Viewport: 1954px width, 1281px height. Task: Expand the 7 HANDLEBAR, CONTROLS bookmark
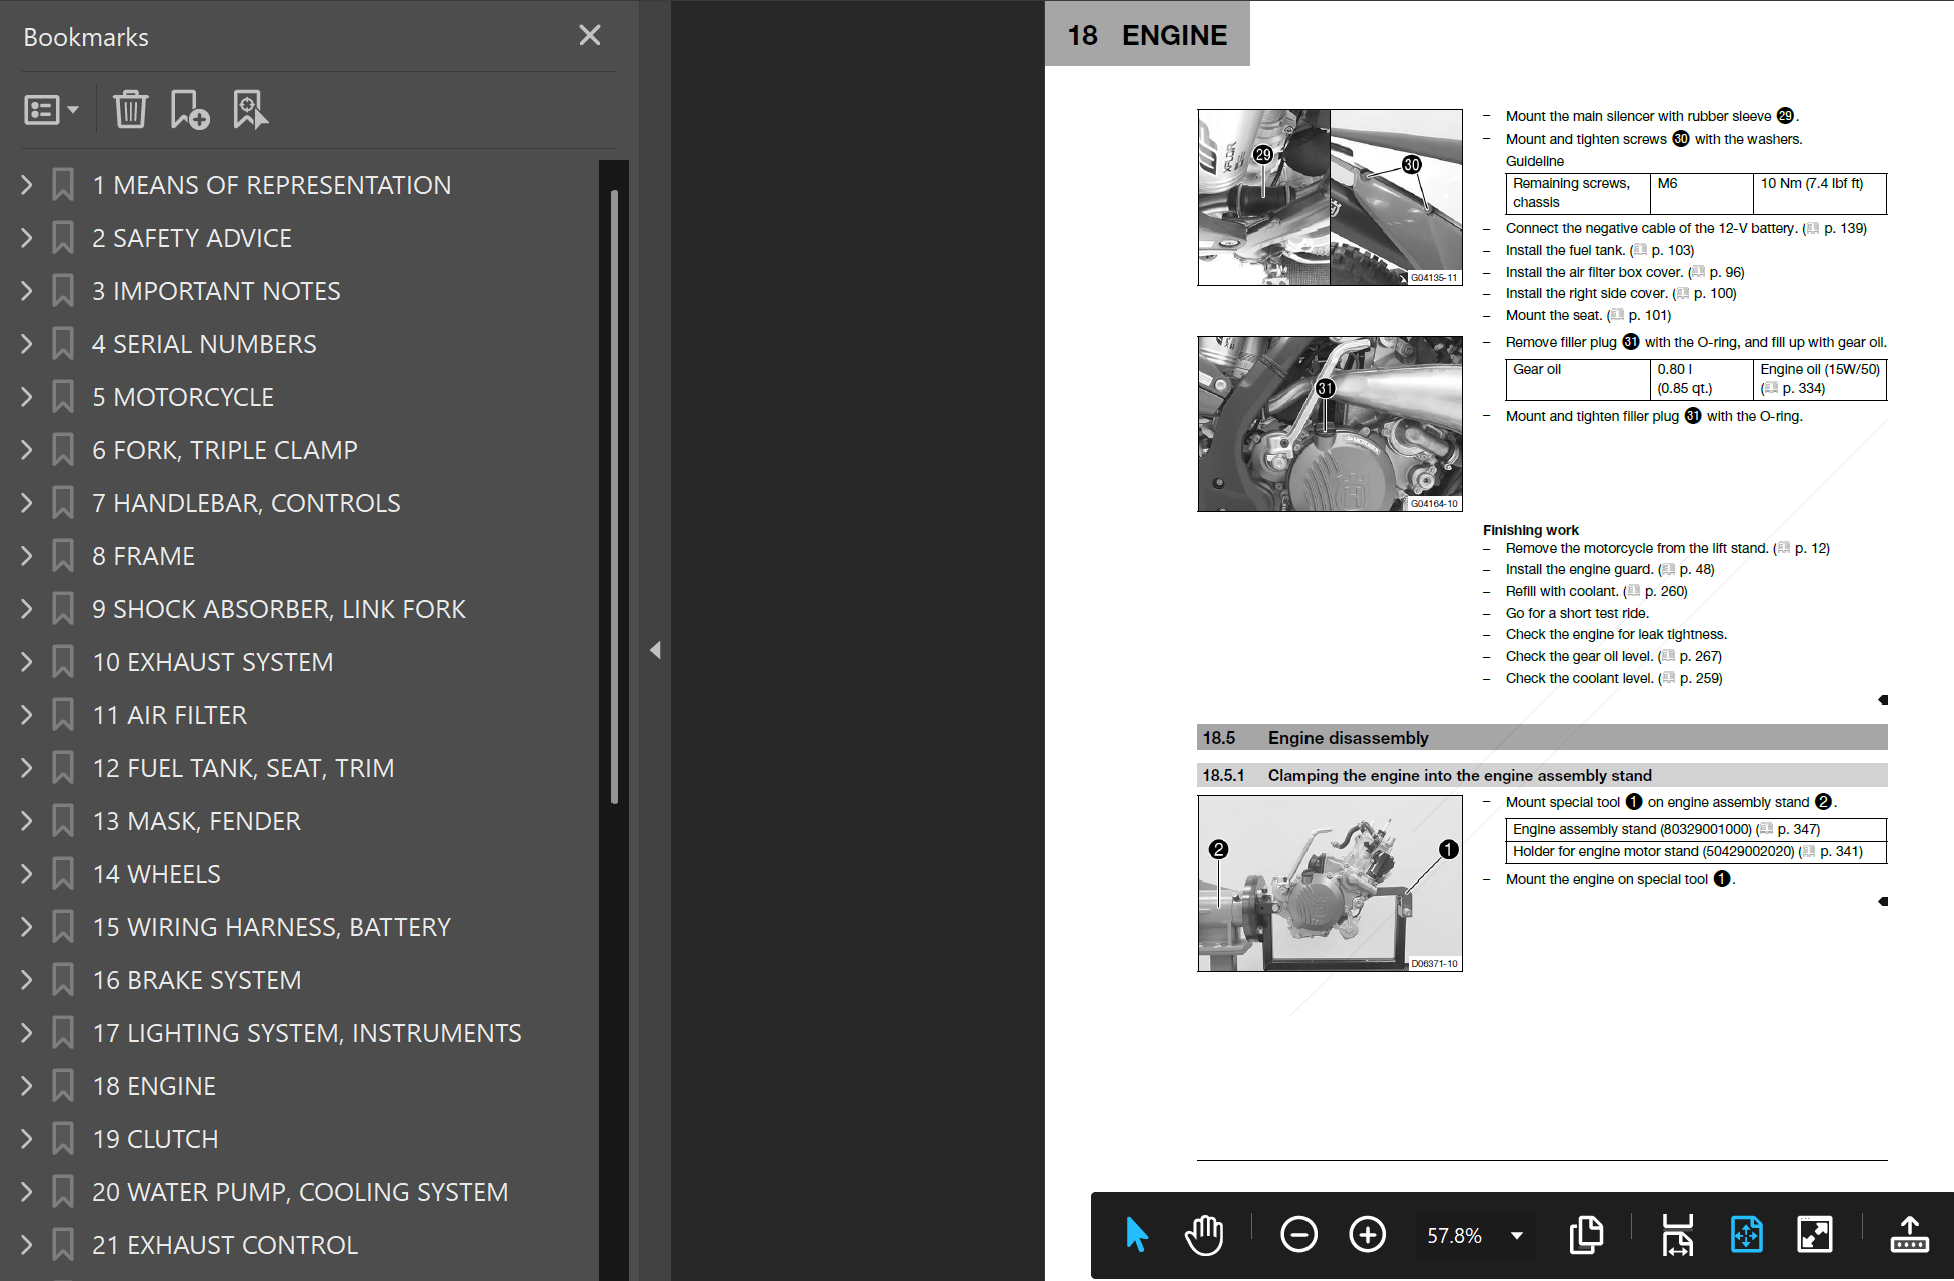pos(27,503)
